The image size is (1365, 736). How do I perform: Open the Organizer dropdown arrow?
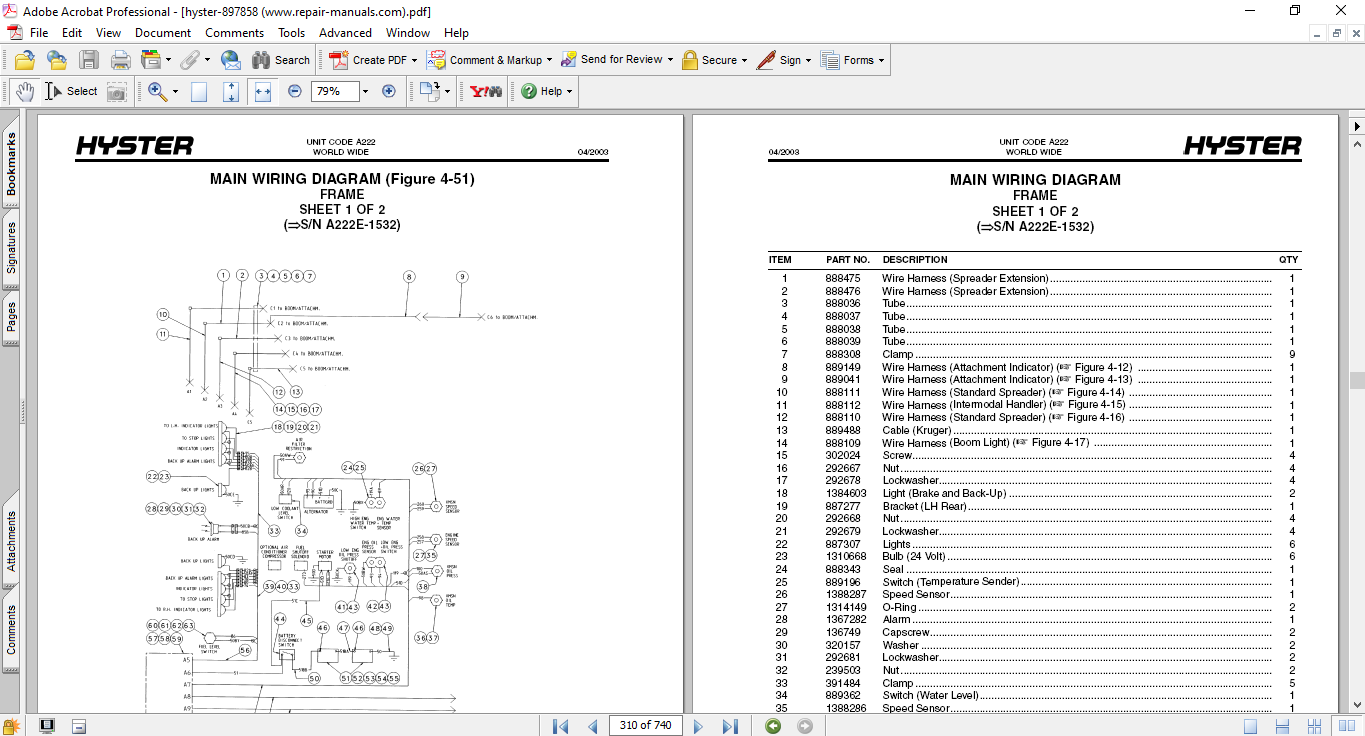(168, 61)
